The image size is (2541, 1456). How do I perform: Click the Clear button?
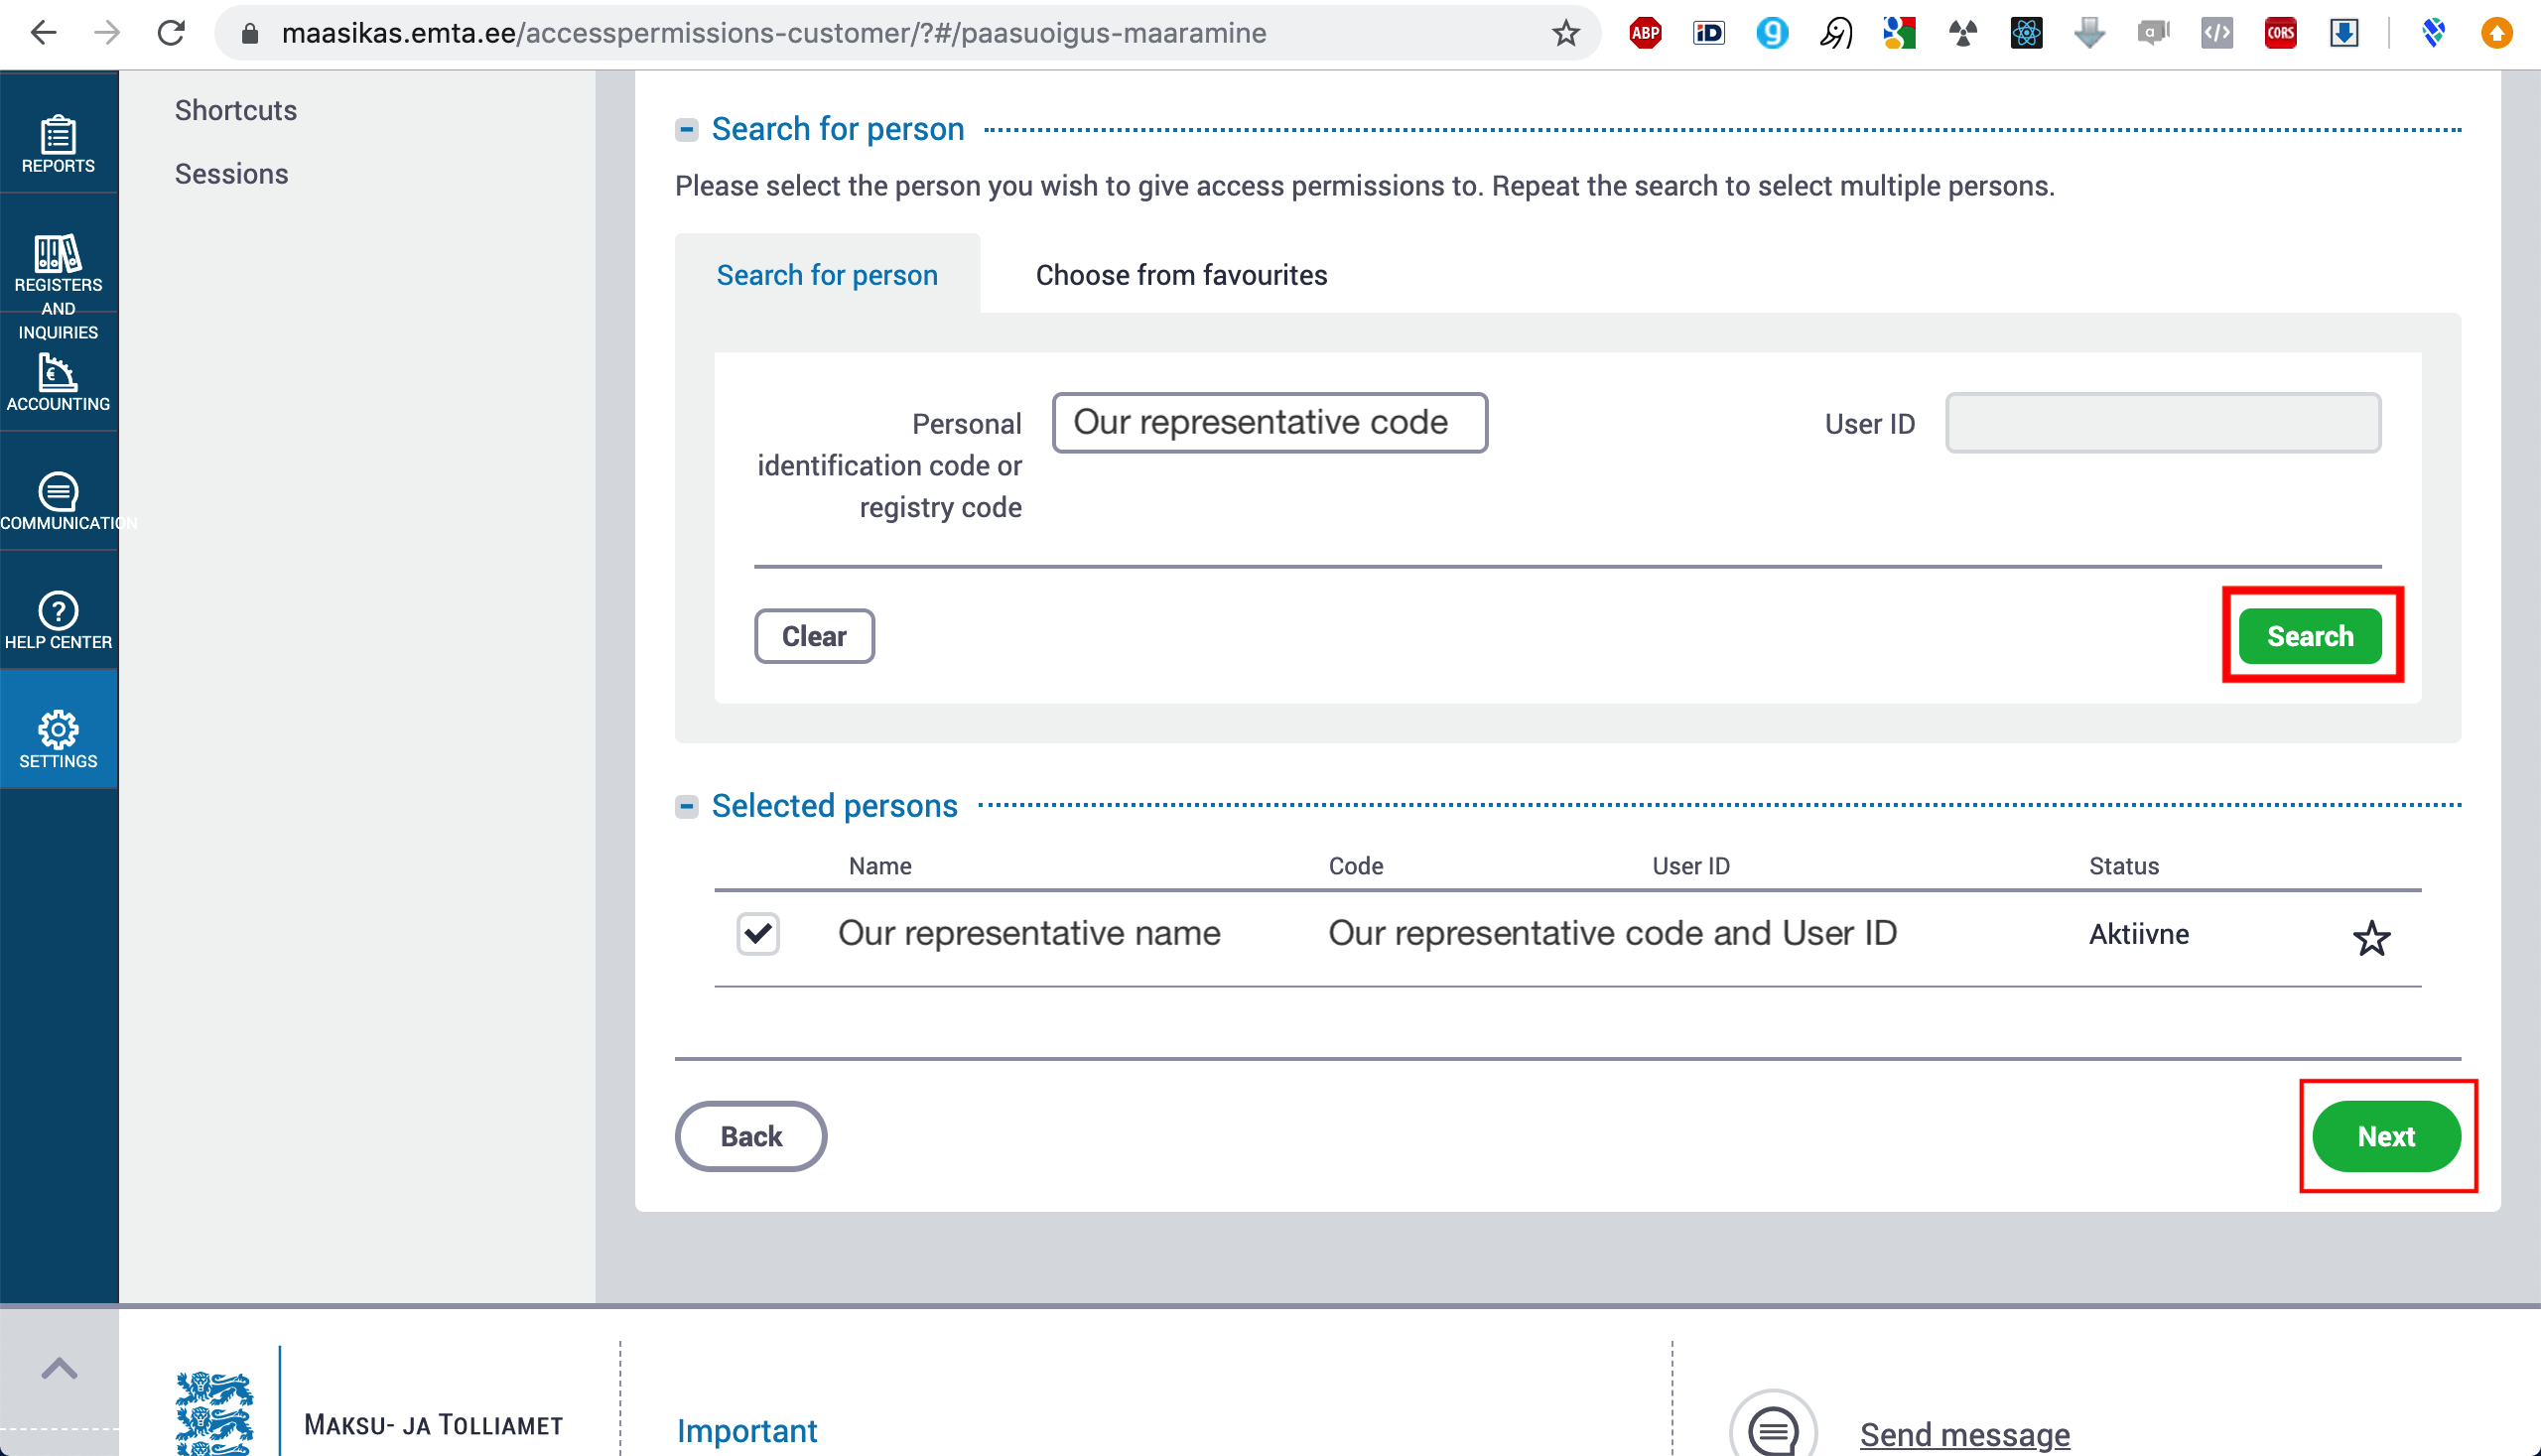pyautogui.click(x=813, y=636)
